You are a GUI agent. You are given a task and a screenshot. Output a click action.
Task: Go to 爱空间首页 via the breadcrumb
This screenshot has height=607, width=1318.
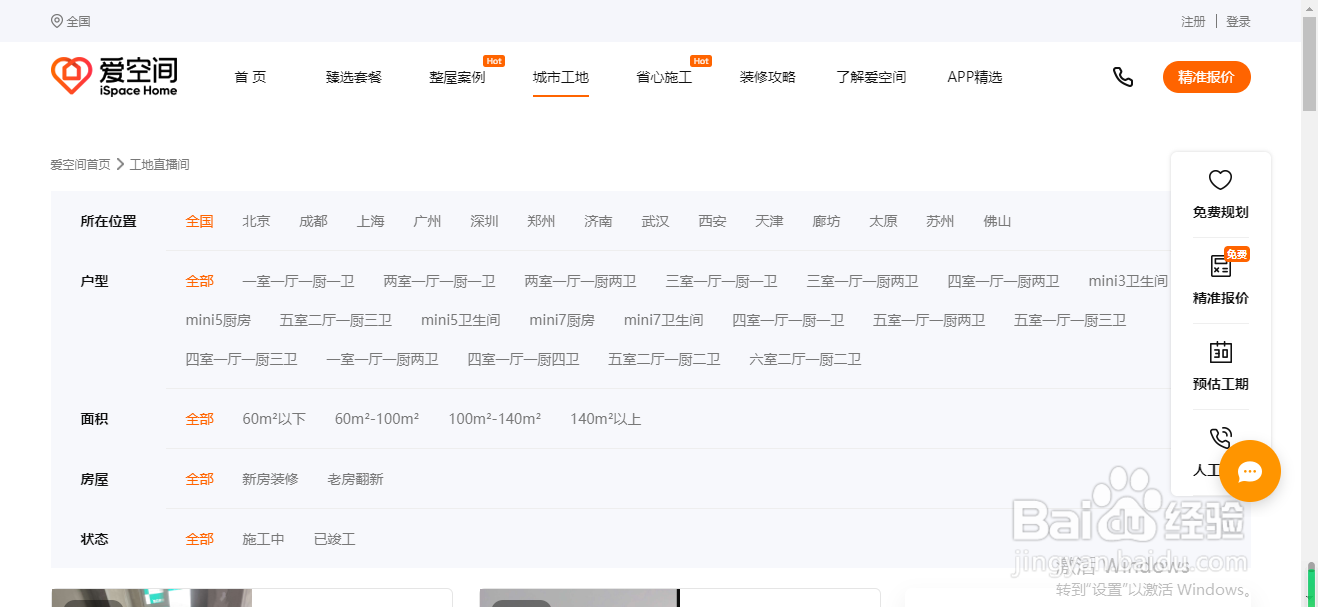[x=79, y=164]
